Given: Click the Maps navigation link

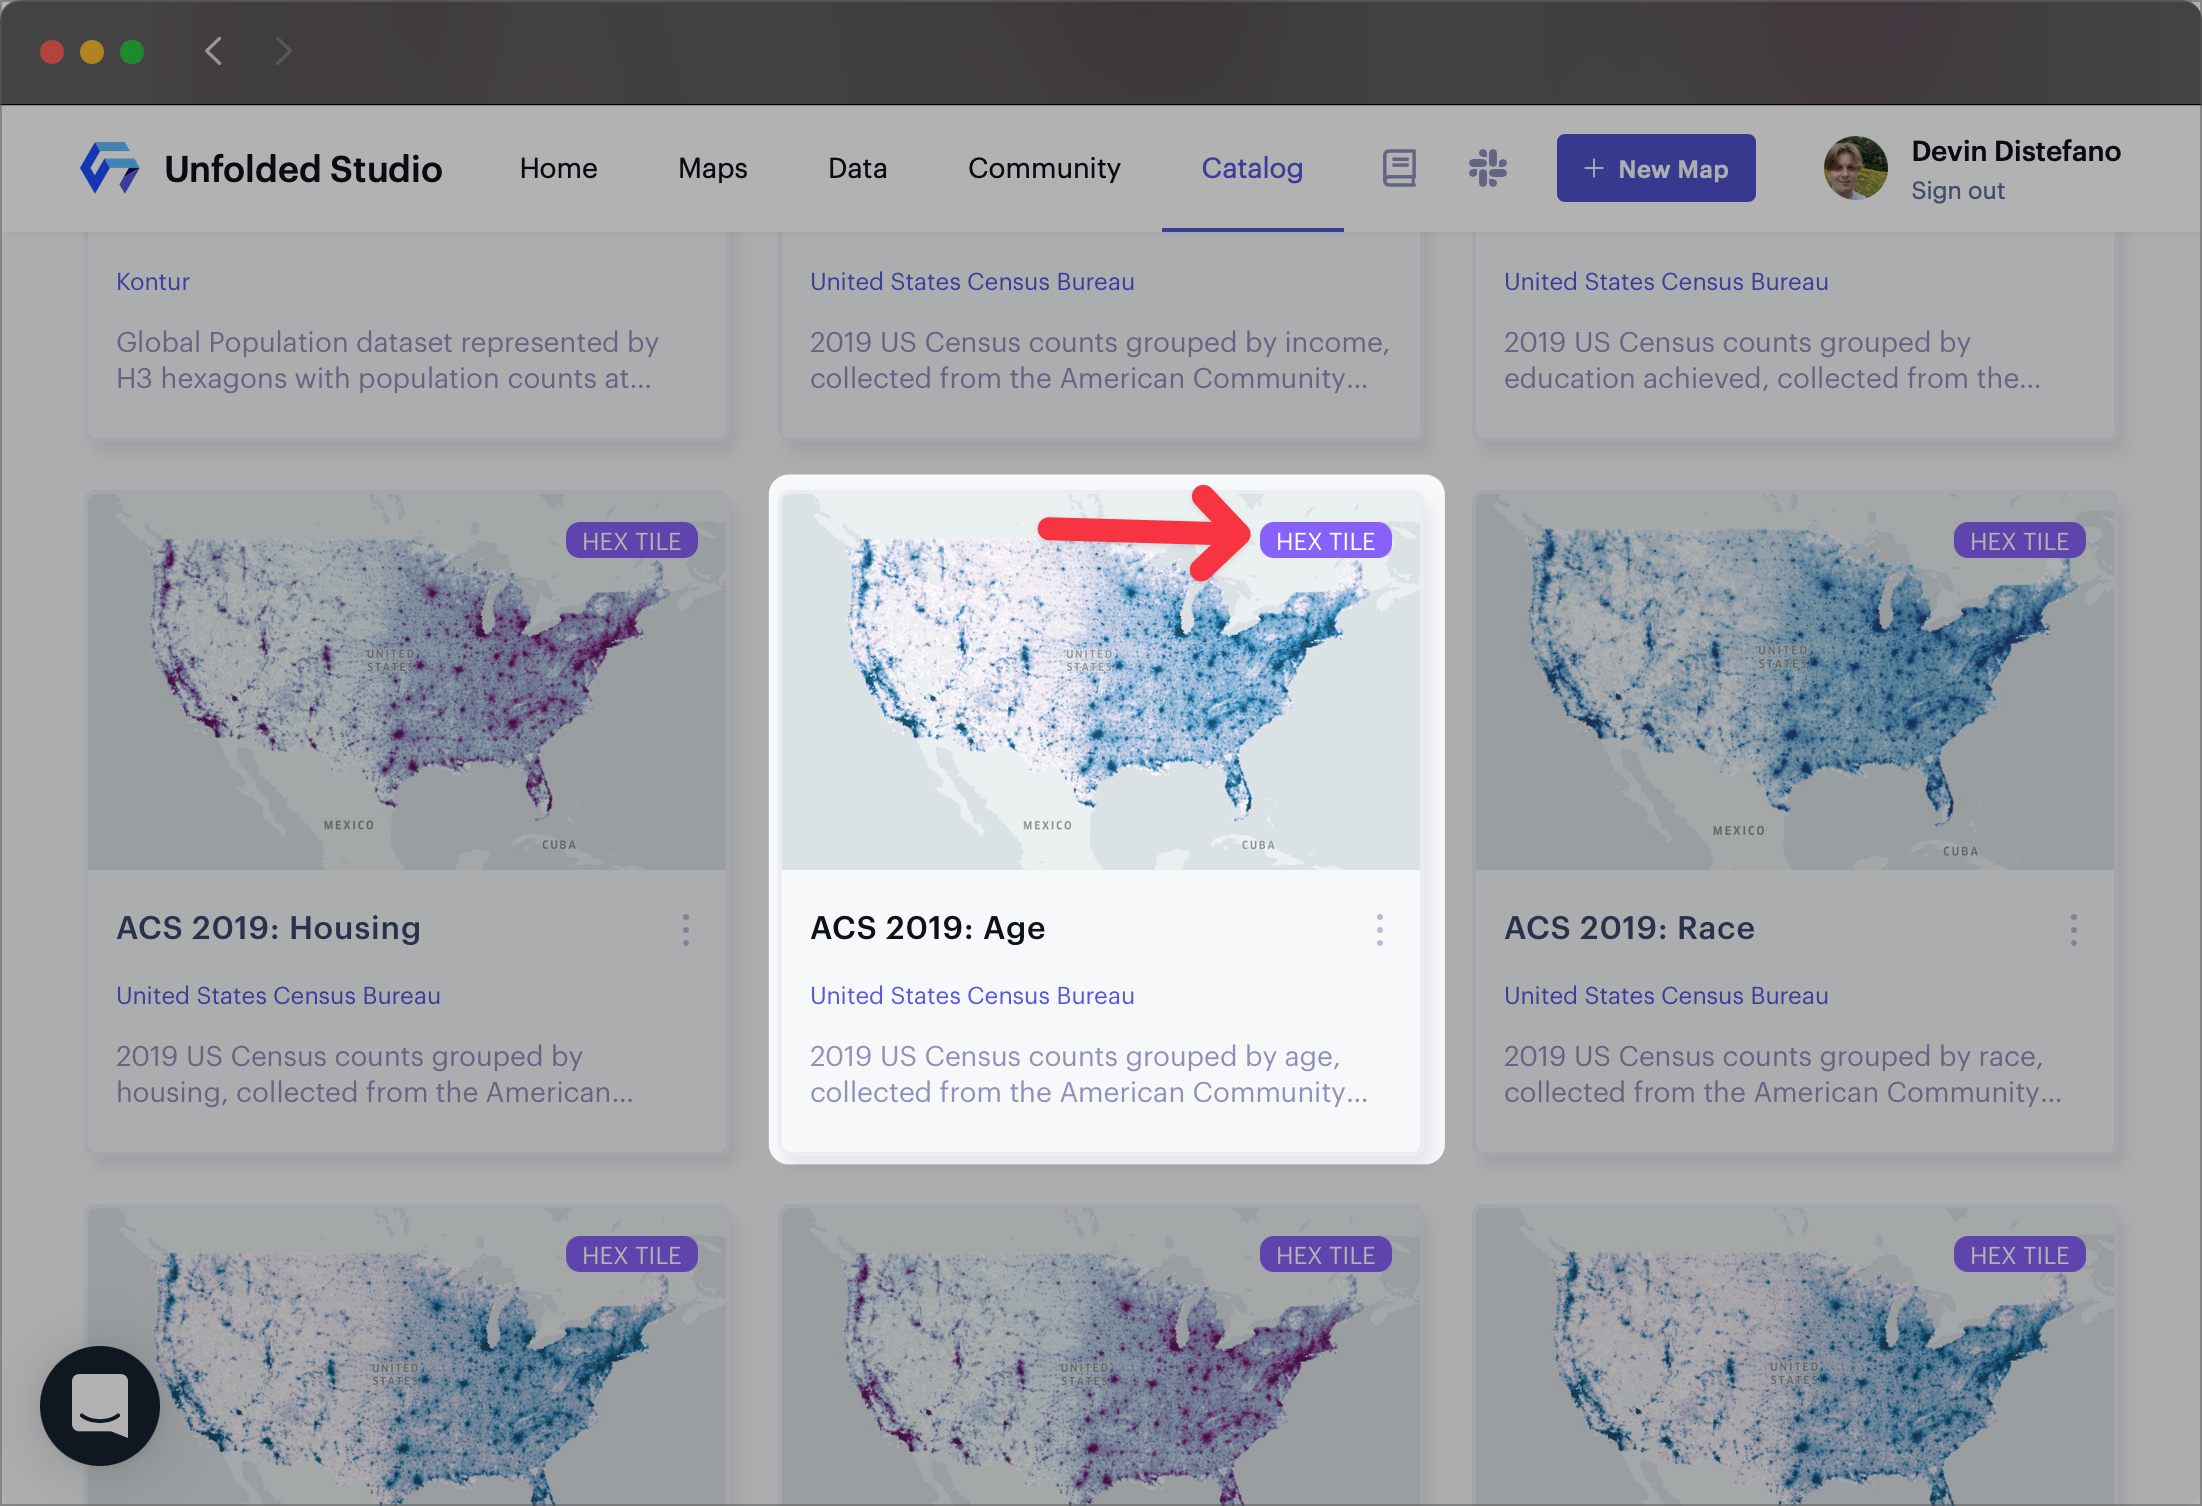Looking at the screenshot, I should (711, 167).
